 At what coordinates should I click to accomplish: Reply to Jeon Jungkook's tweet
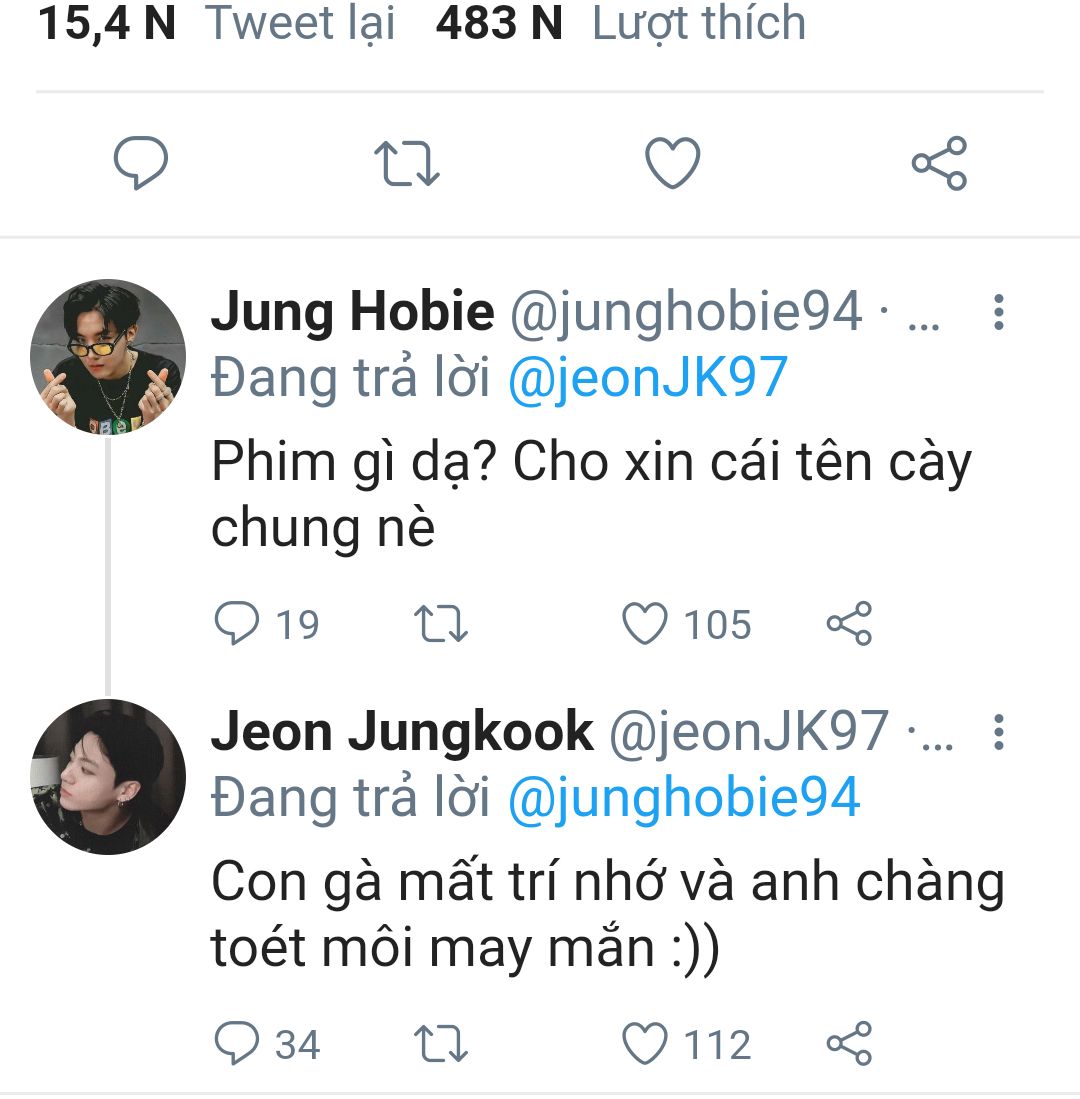pos(238,1044)
